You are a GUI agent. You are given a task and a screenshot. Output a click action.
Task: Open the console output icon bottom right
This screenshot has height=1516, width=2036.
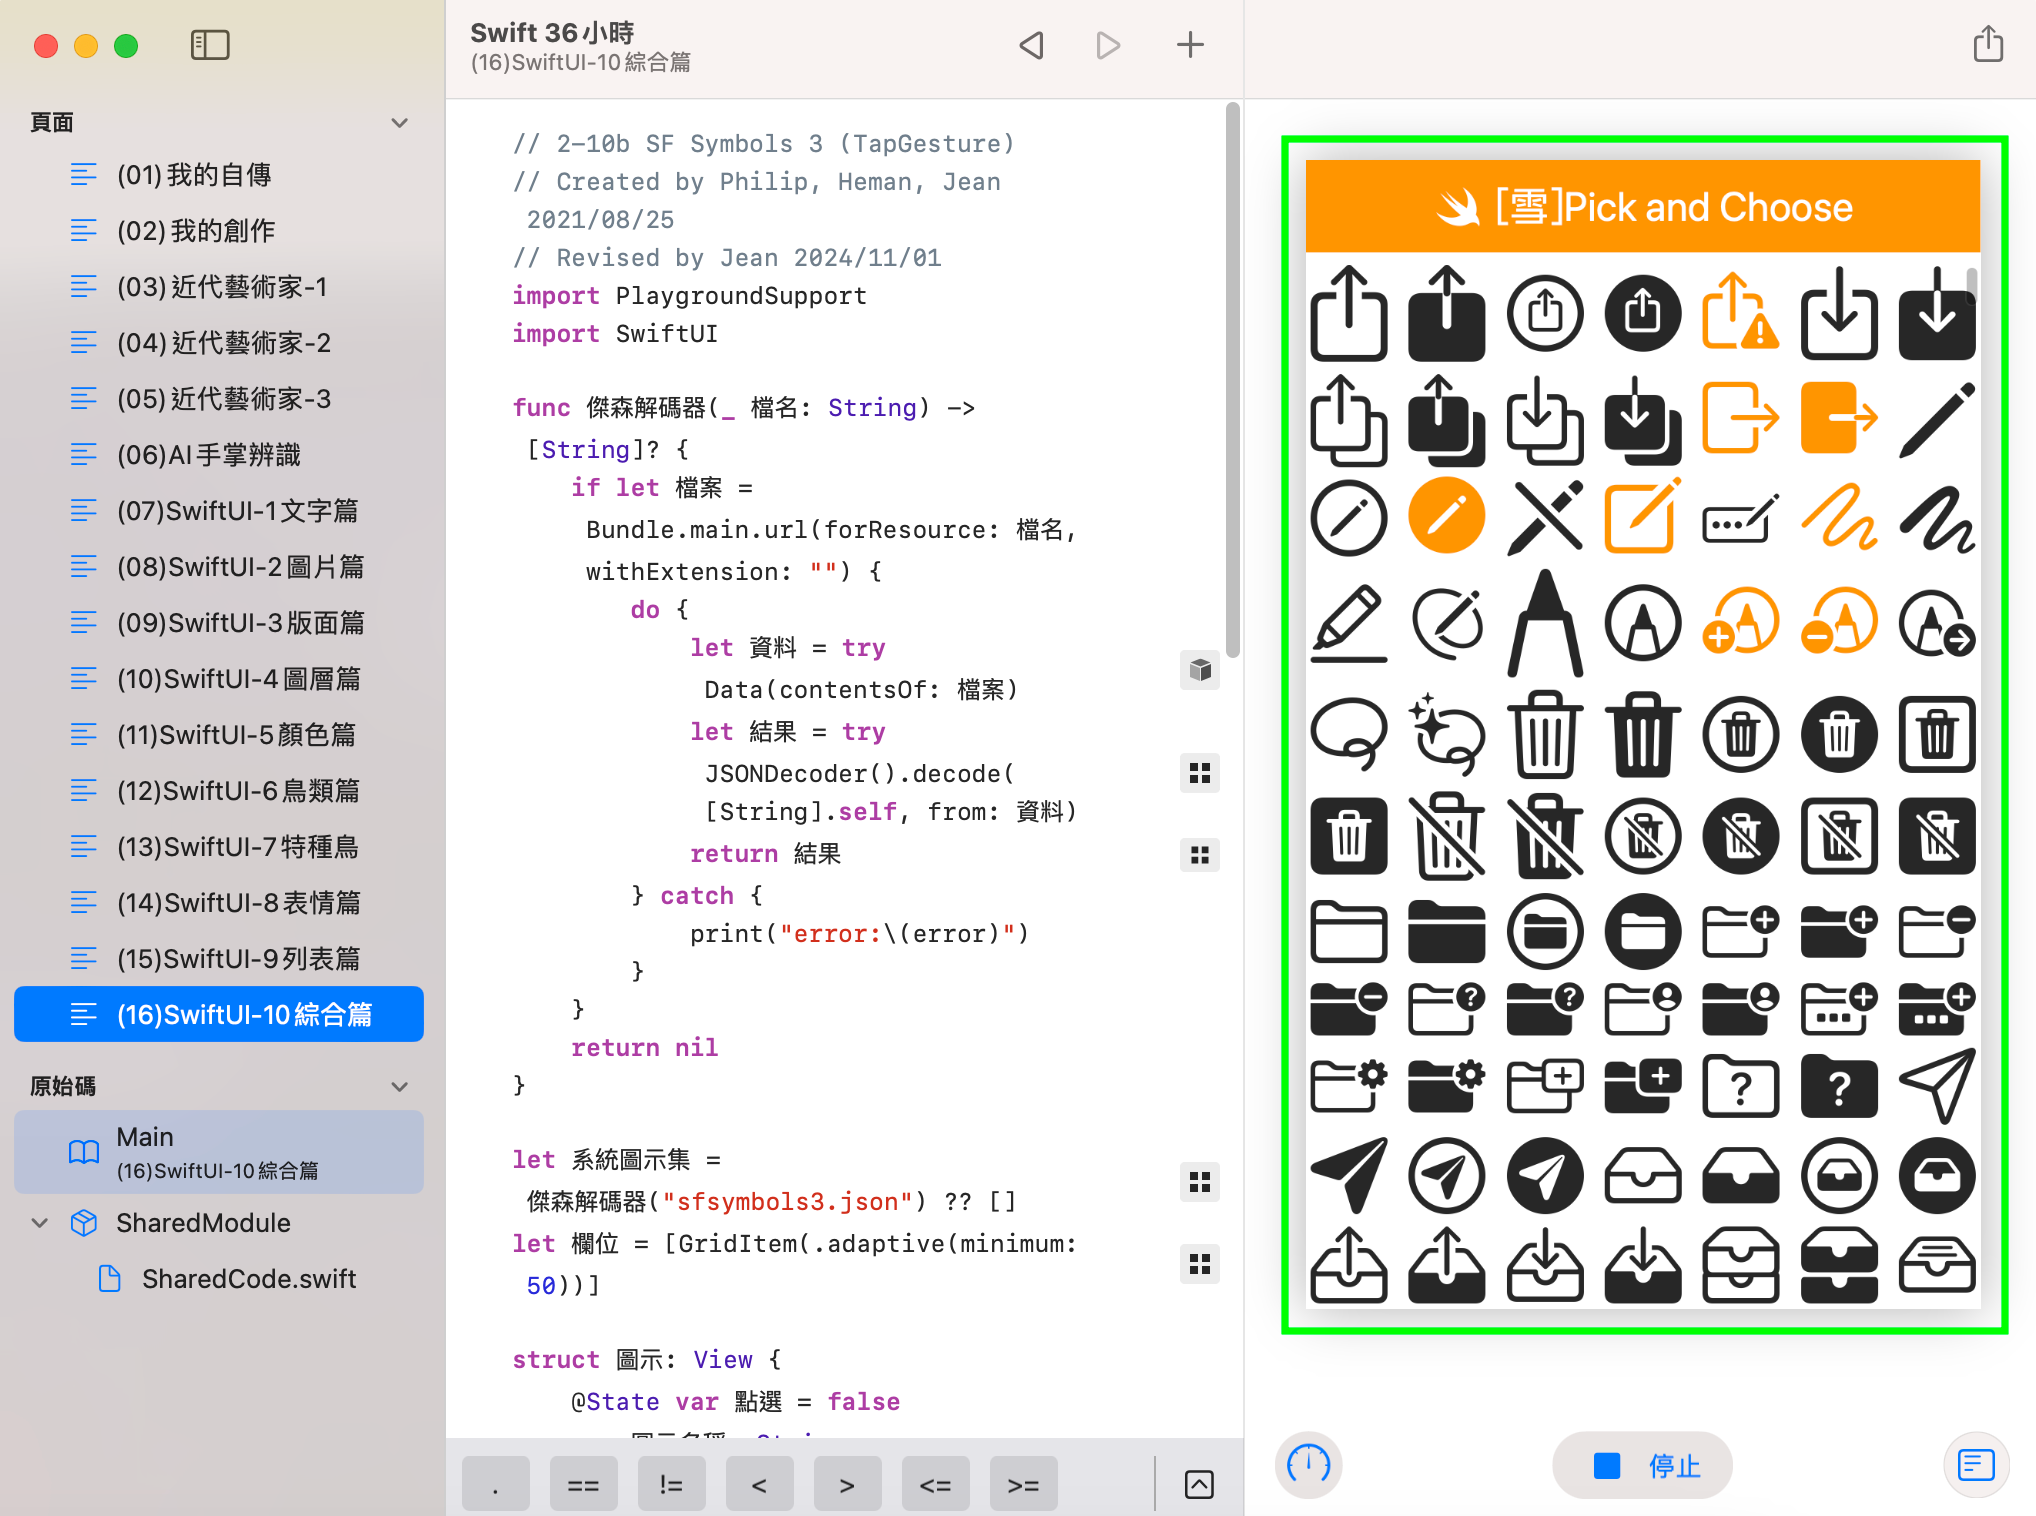pos(1976,1465)
